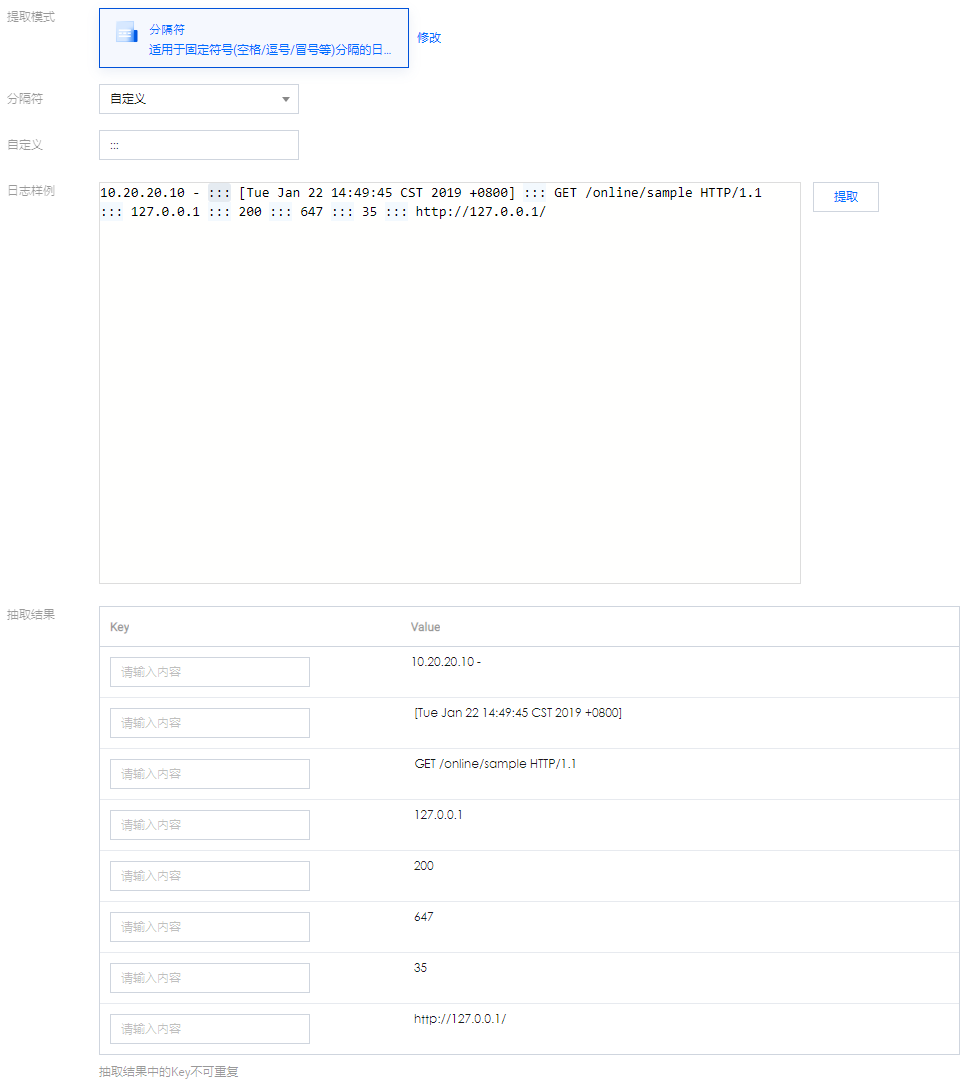This screenshot has width=970, height=1091.
Task: Click inside the 日志样例 log sample textarea
Action: coord(449,400)
